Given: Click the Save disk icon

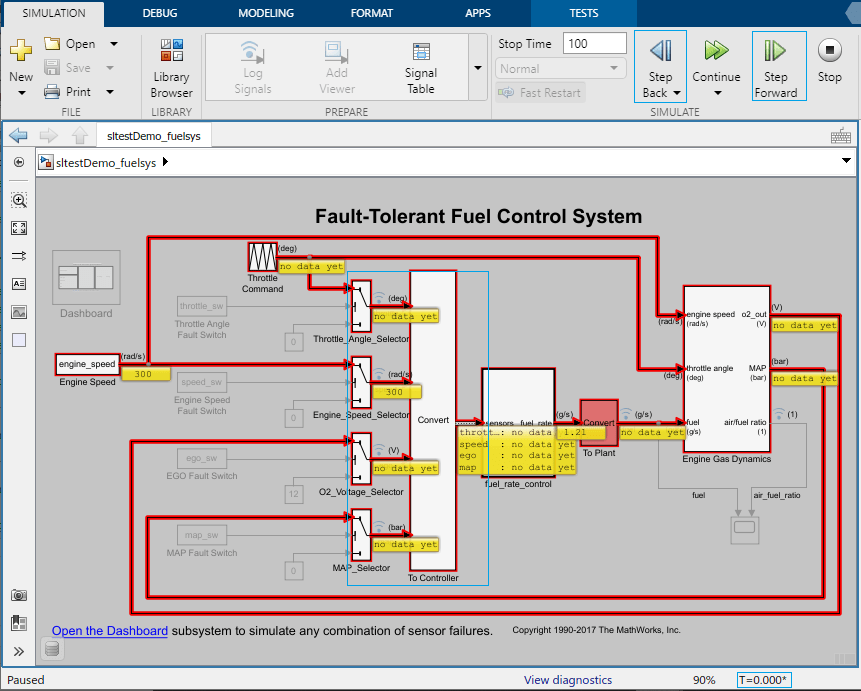Looking at the screenshot, I should (52, 68).
